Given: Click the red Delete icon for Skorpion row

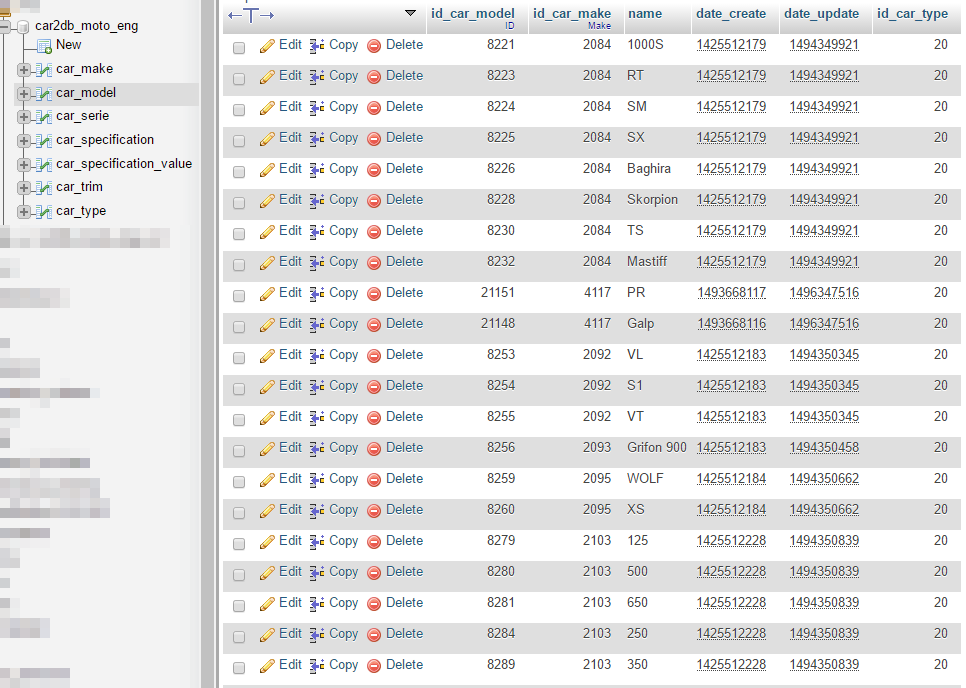Looking at the screenshot, I should pos(374,201).
